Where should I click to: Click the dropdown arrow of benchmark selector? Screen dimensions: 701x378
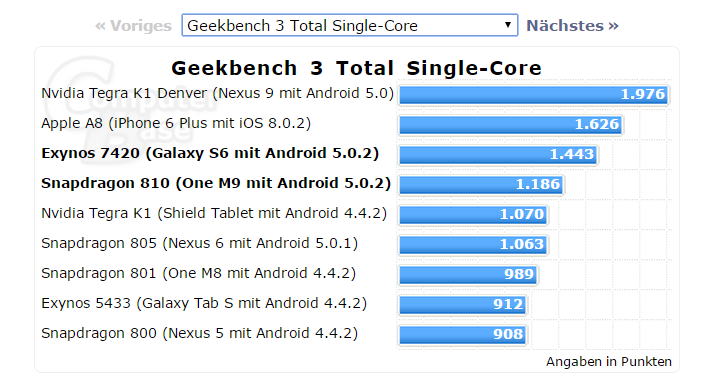pos(507,25)
